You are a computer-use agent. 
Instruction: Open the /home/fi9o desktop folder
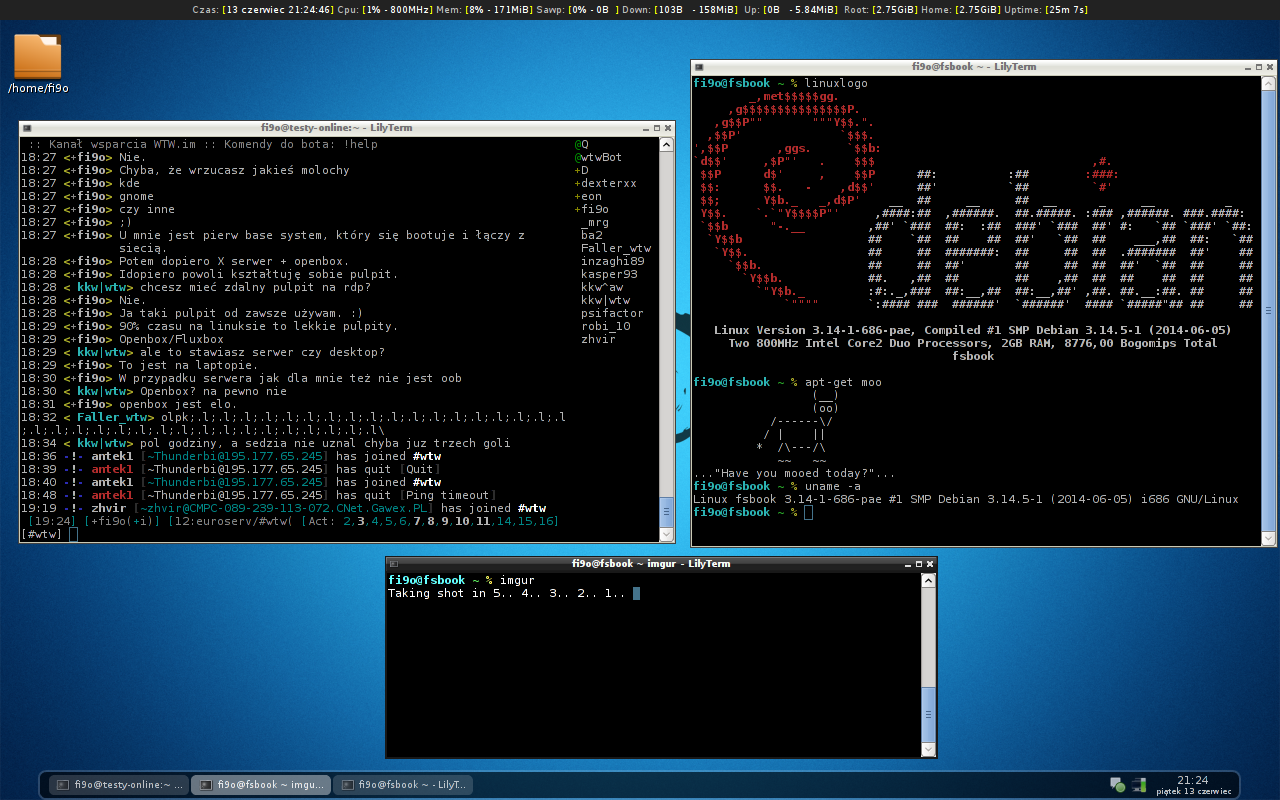tap(38, 58)
